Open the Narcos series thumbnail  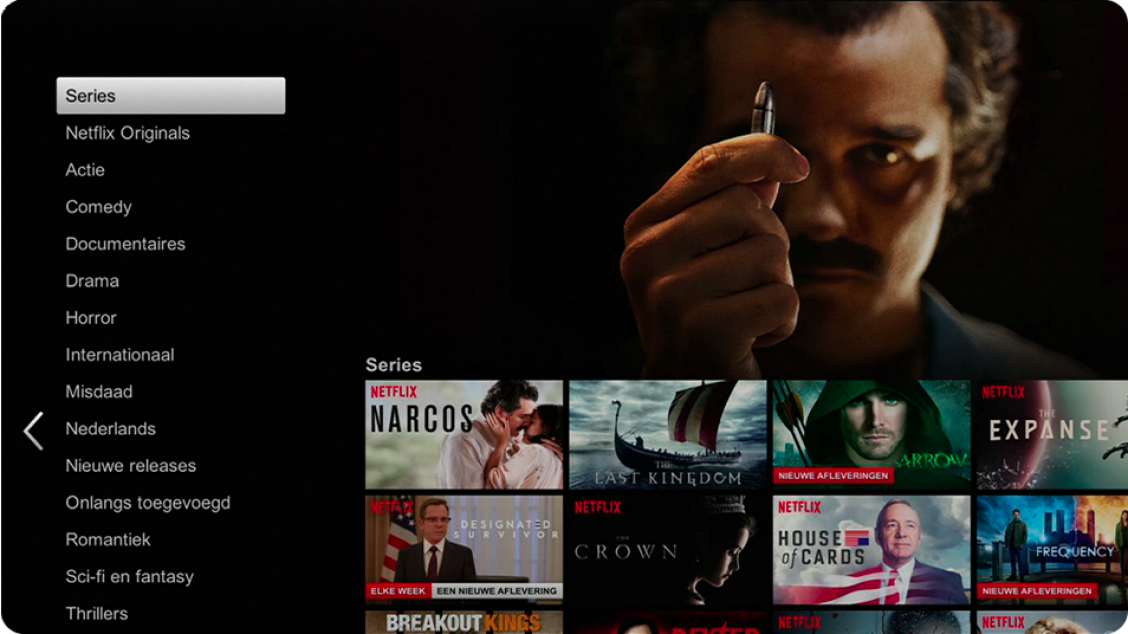pos(464,435)
